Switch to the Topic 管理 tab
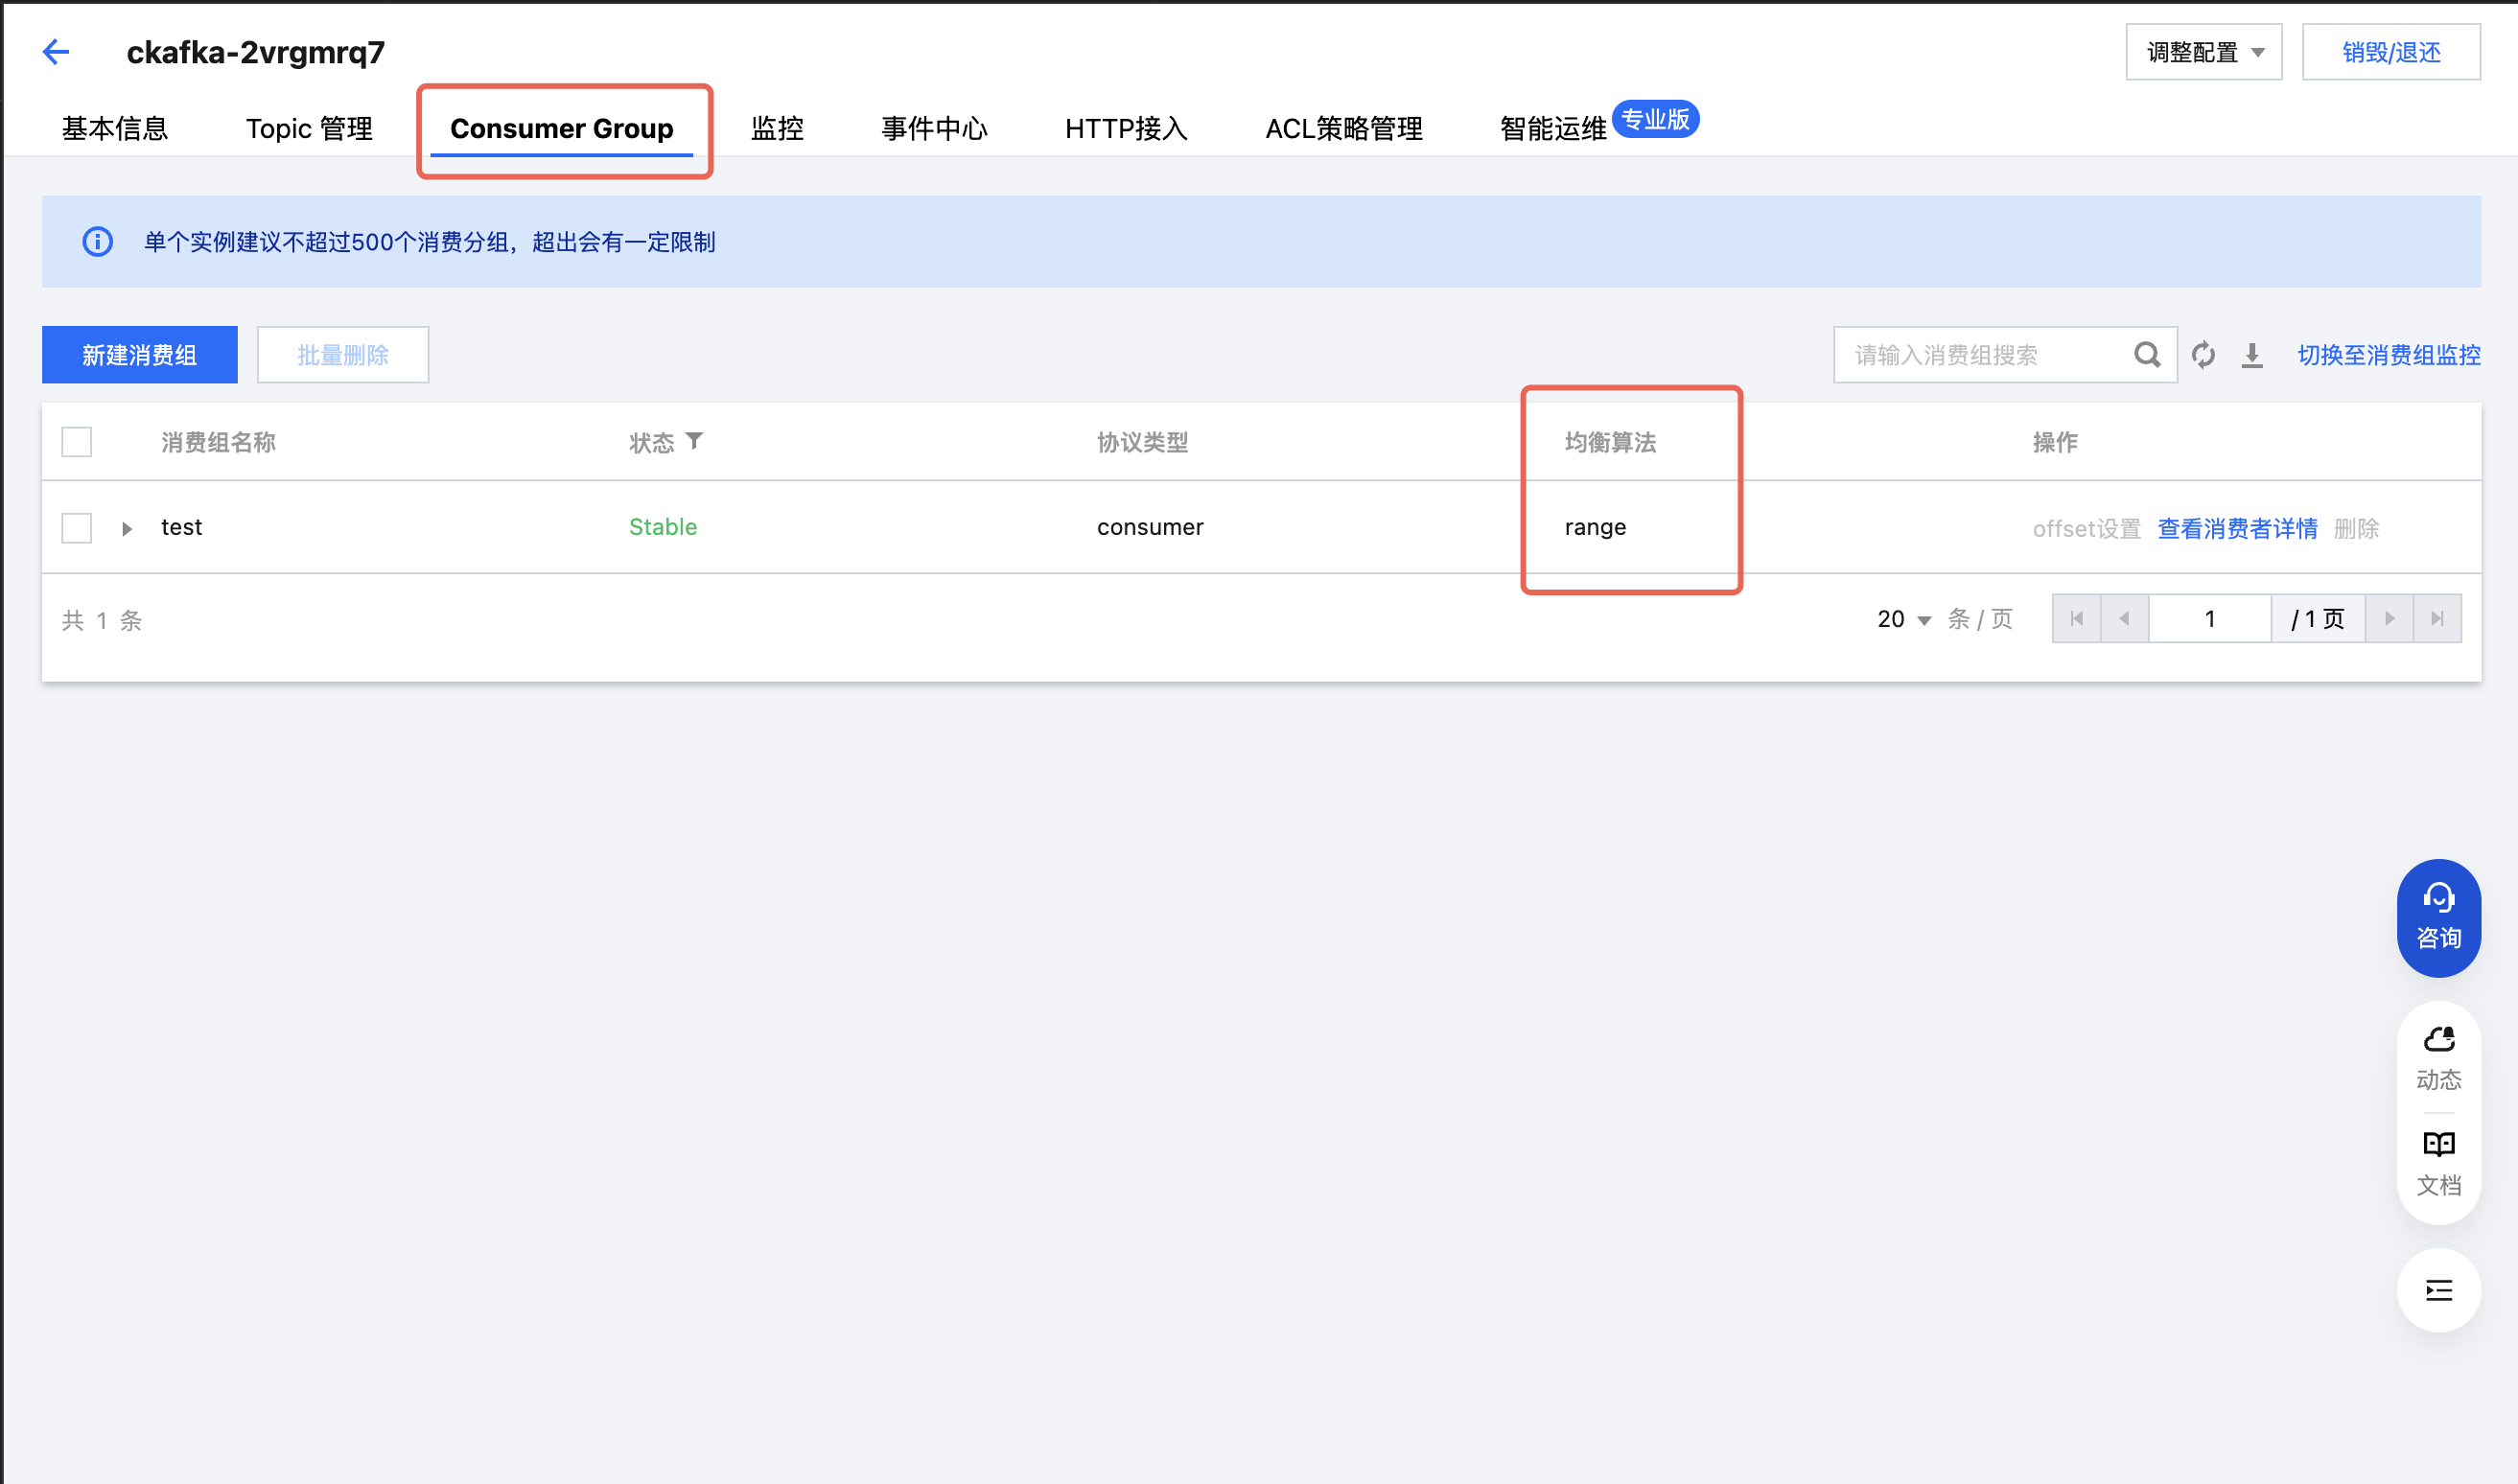This screenshot has height=1484, width=2518. coord(309,129)
